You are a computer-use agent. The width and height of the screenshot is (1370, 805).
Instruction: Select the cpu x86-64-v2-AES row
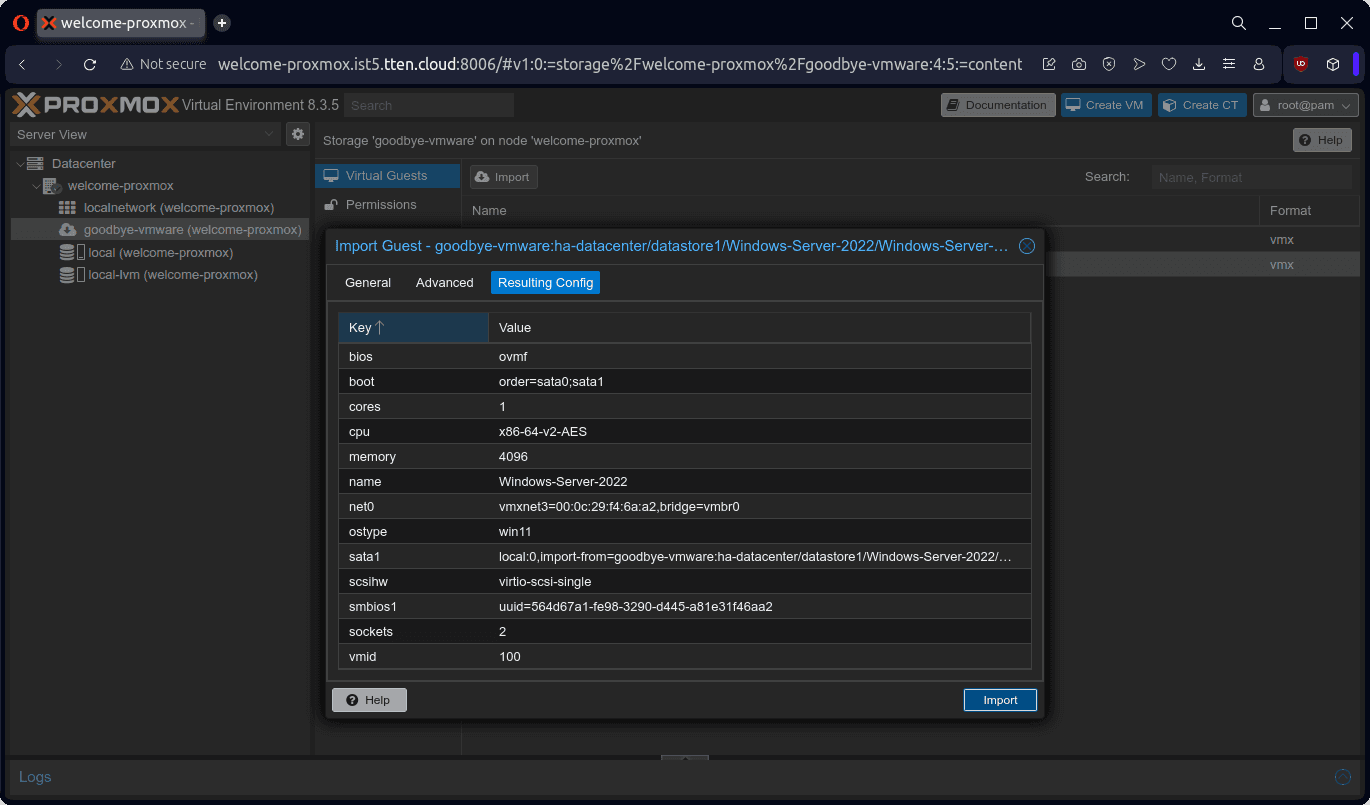coord(685,432)
